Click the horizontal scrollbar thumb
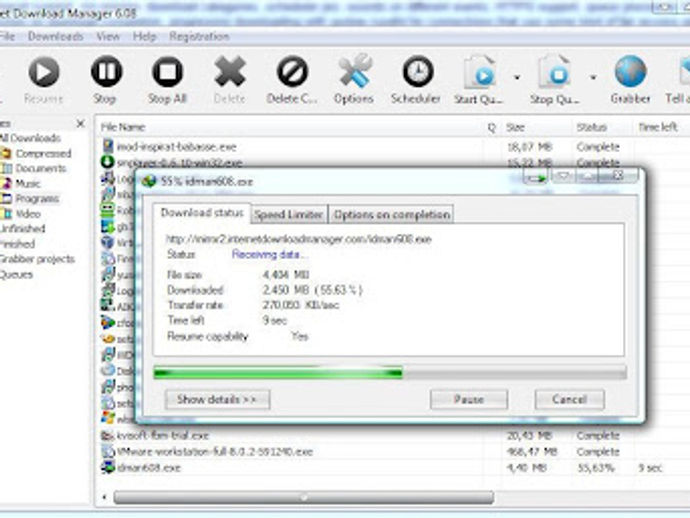 pyautogui.click(x=304, y=498)
